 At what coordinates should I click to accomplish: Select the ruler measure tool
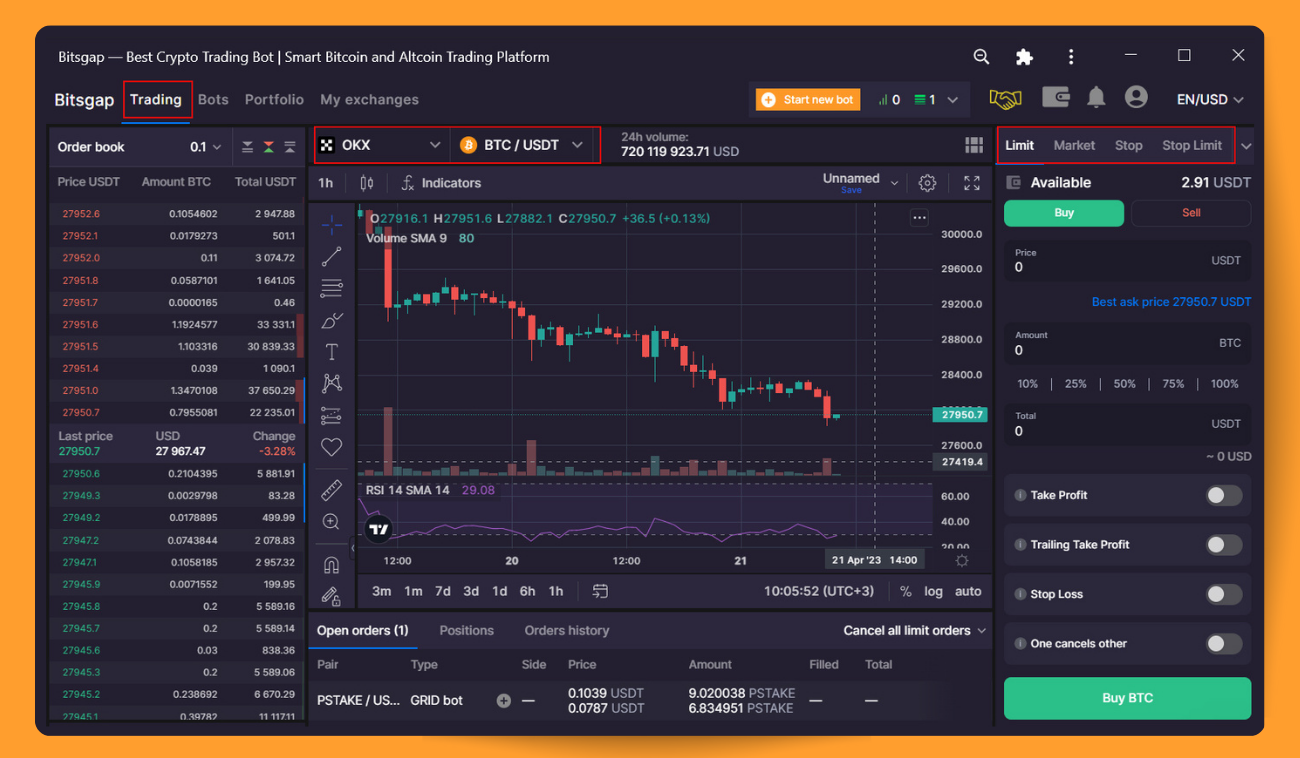pos(332,490)
